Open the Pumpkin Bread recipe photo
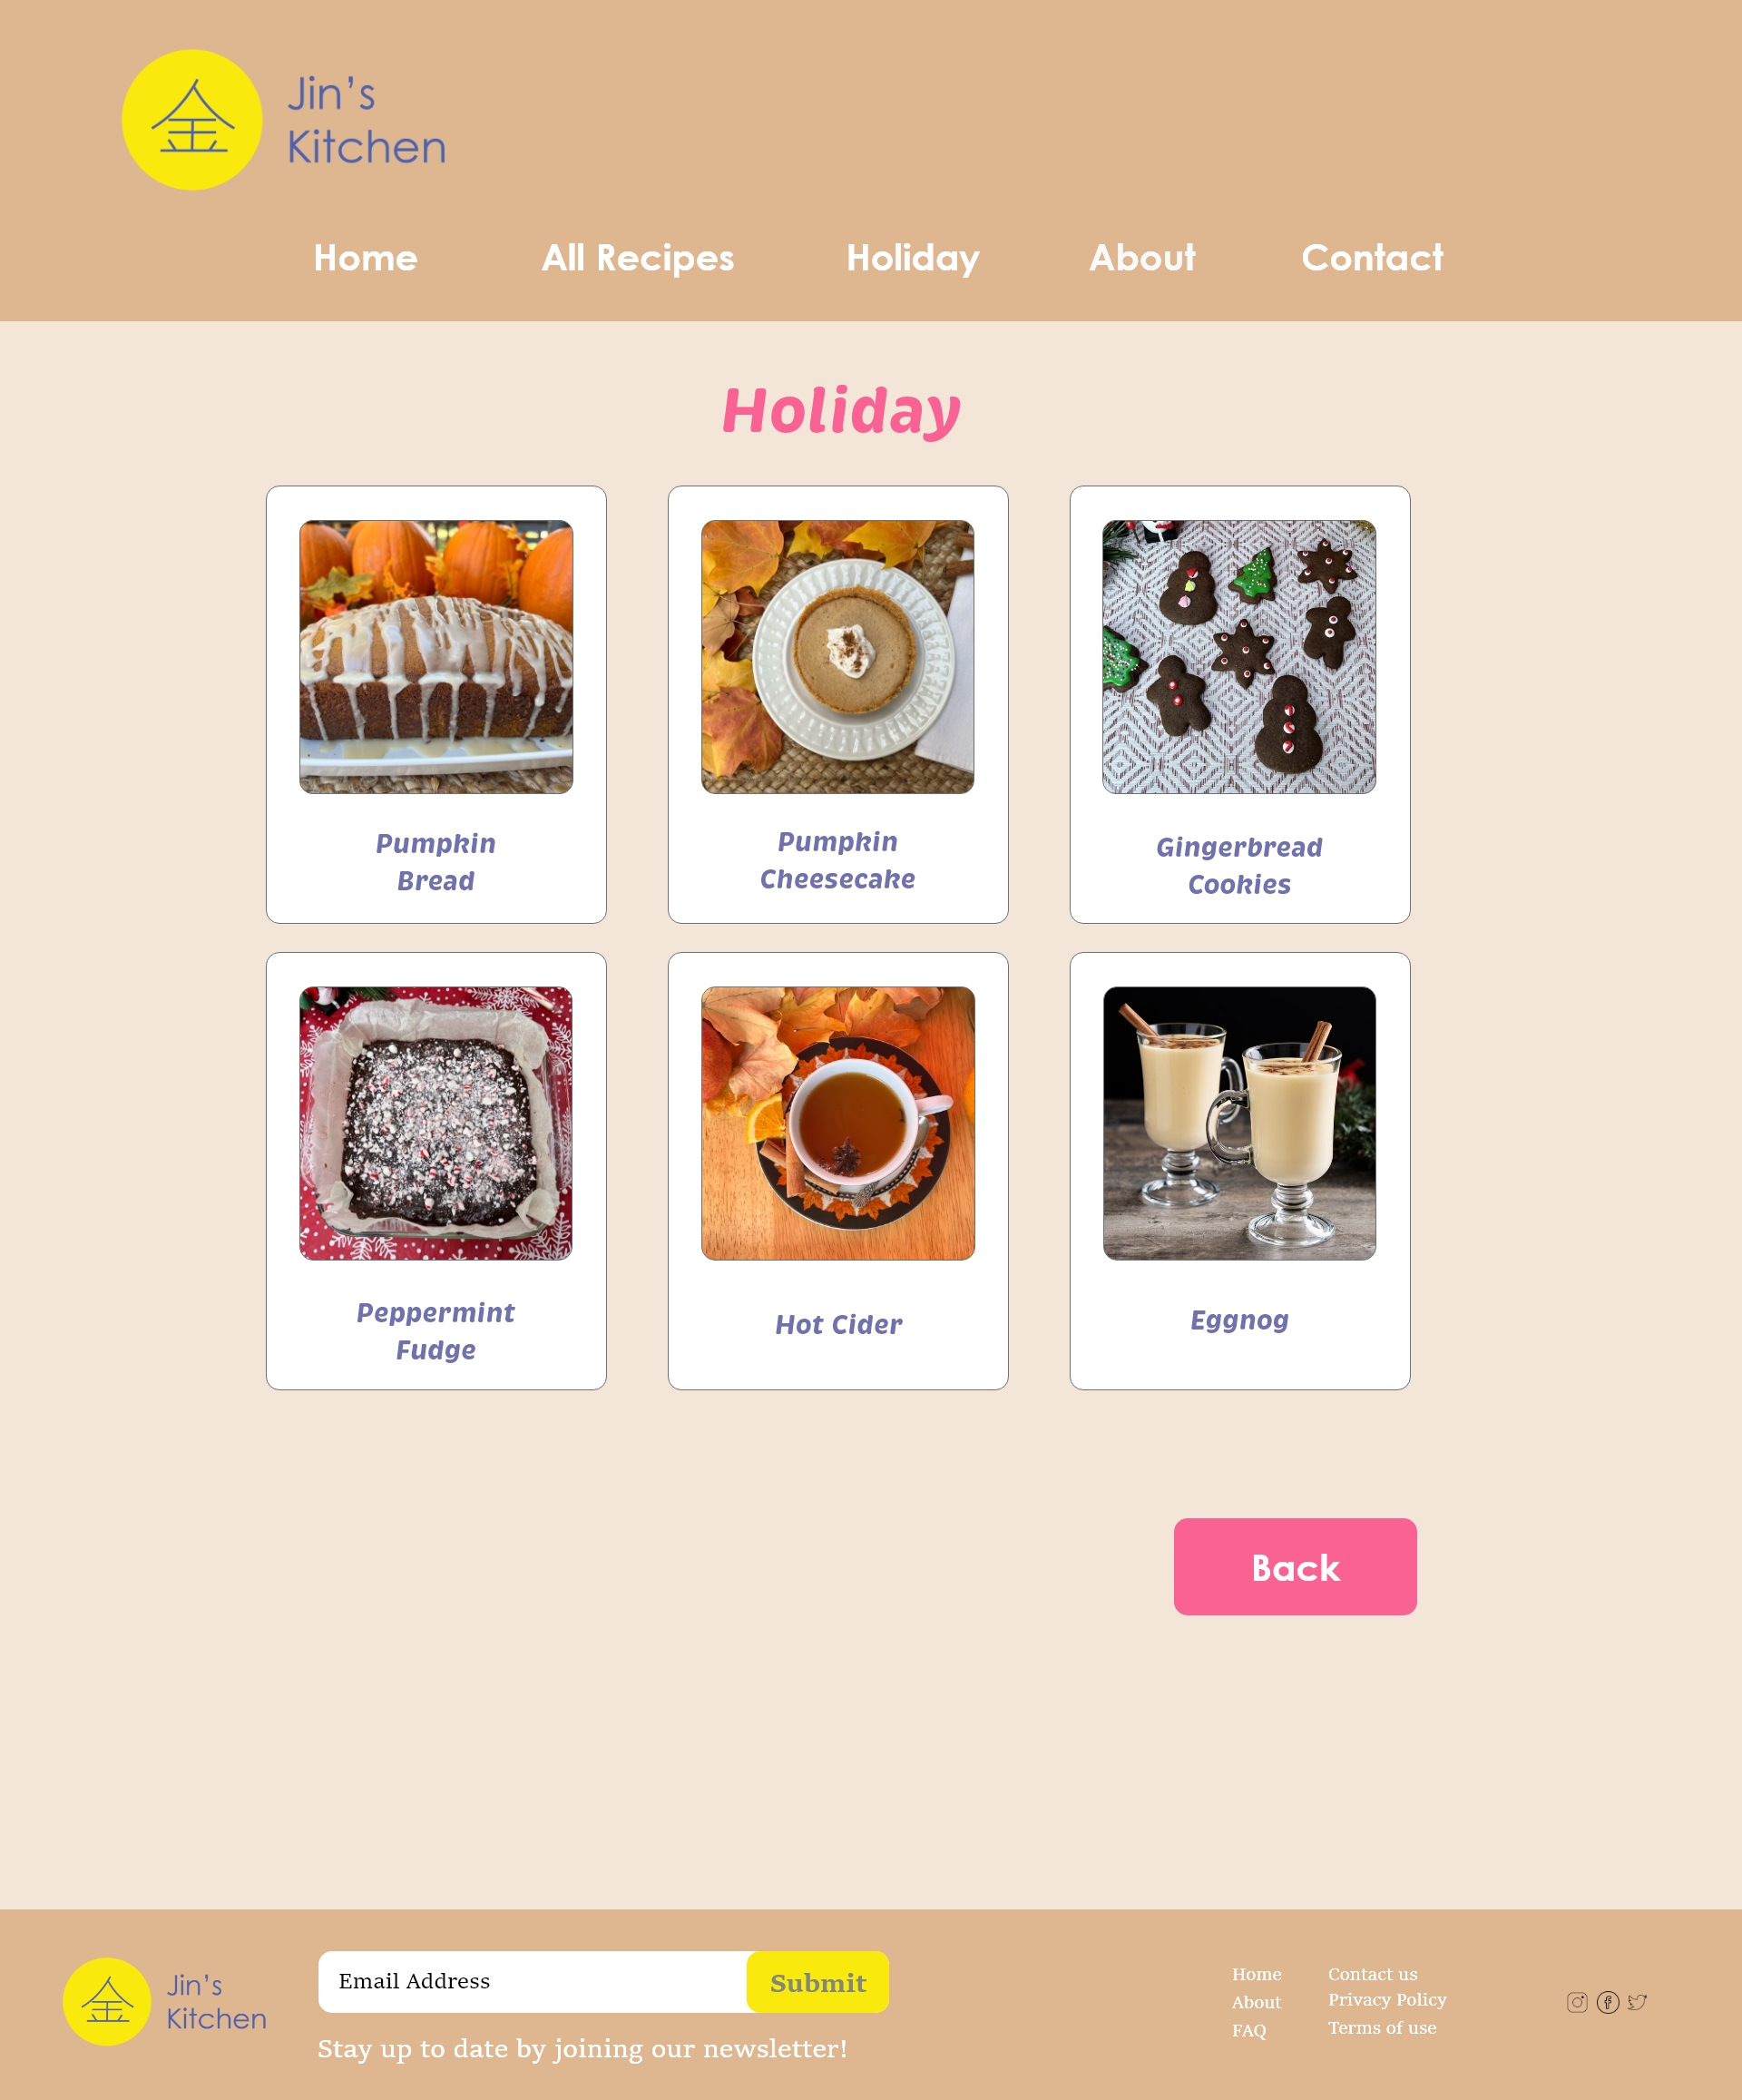Screen dimensions: 1742x2100 pyautogui.click(x=436, y=657)
